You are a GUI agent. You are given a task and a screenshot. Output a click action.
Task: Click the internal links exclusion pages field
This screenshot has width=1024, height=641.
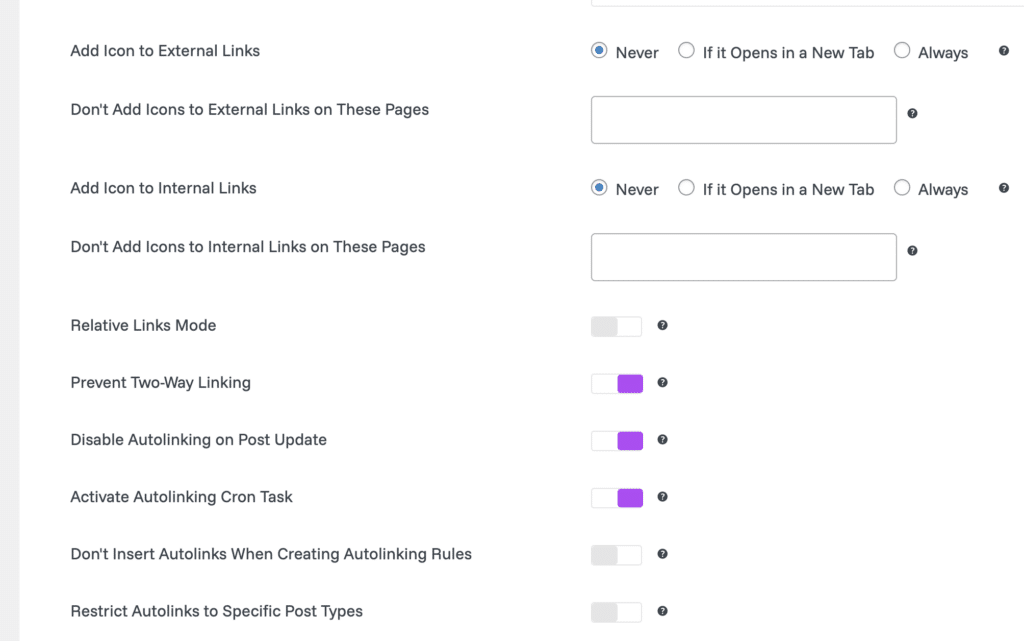[x=743, y=257]
